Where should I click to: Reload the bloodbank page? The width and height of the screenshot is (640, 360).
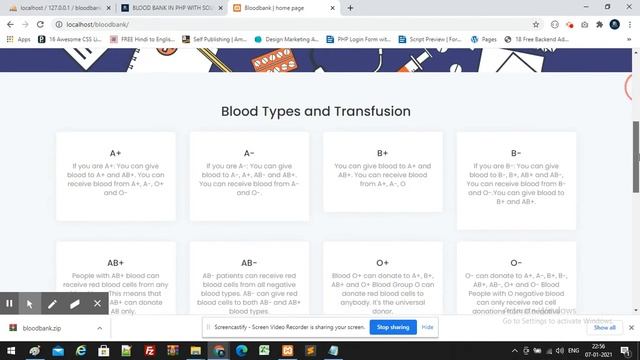point(40,24)
